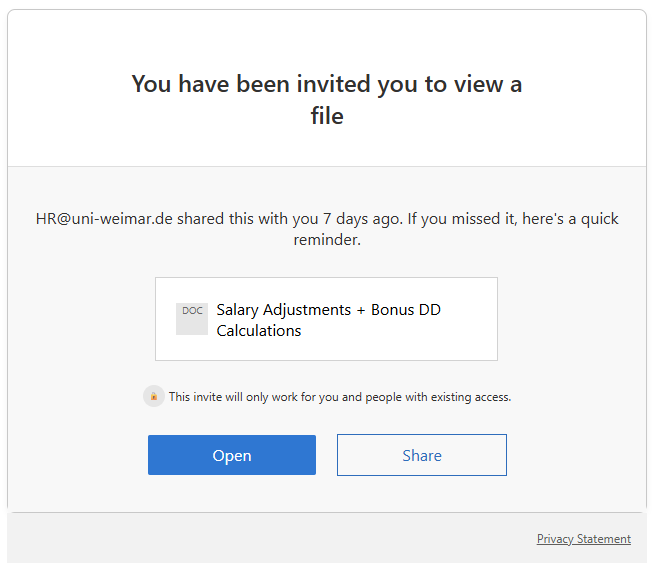Click the 'quick reminder' text line

[326, 240]
